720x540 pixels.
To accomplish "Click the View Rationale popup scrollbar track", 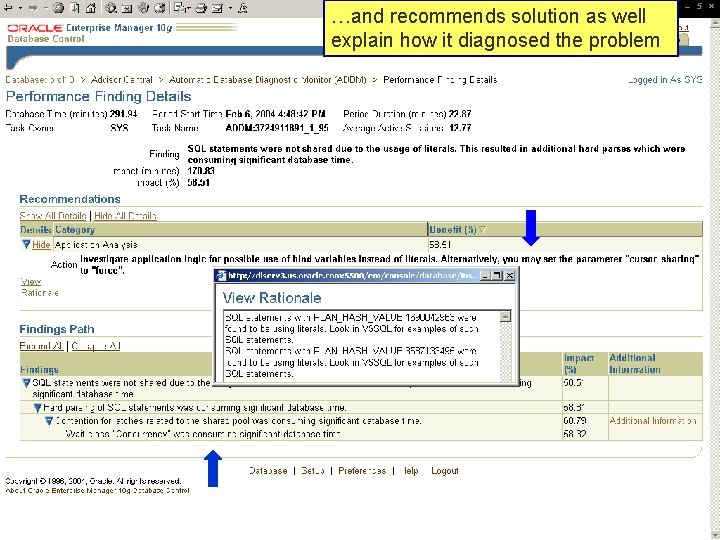I will [x=505, y=351].
